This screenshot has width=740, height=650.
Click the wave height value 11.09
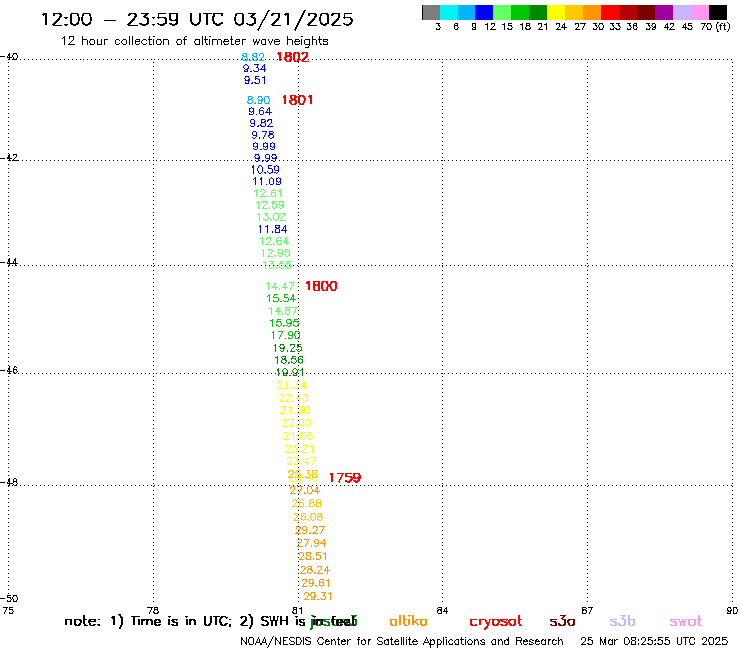(267, 181)
